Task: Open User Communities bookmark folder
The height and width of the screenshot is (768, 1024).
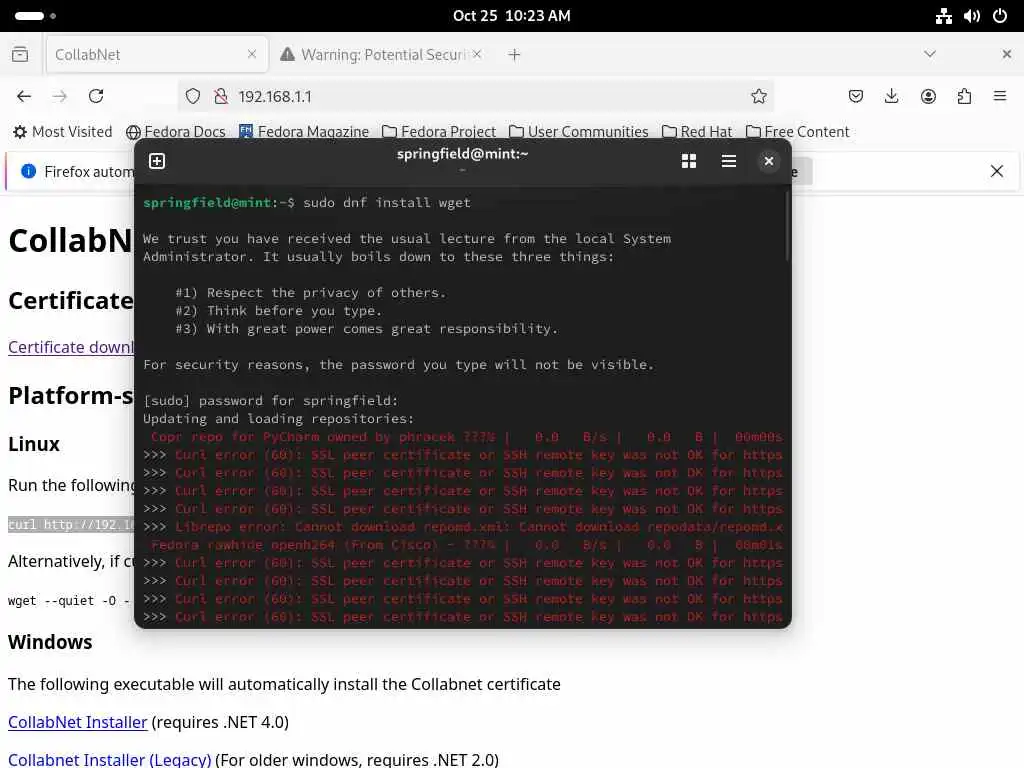Action: pos(579,132)
